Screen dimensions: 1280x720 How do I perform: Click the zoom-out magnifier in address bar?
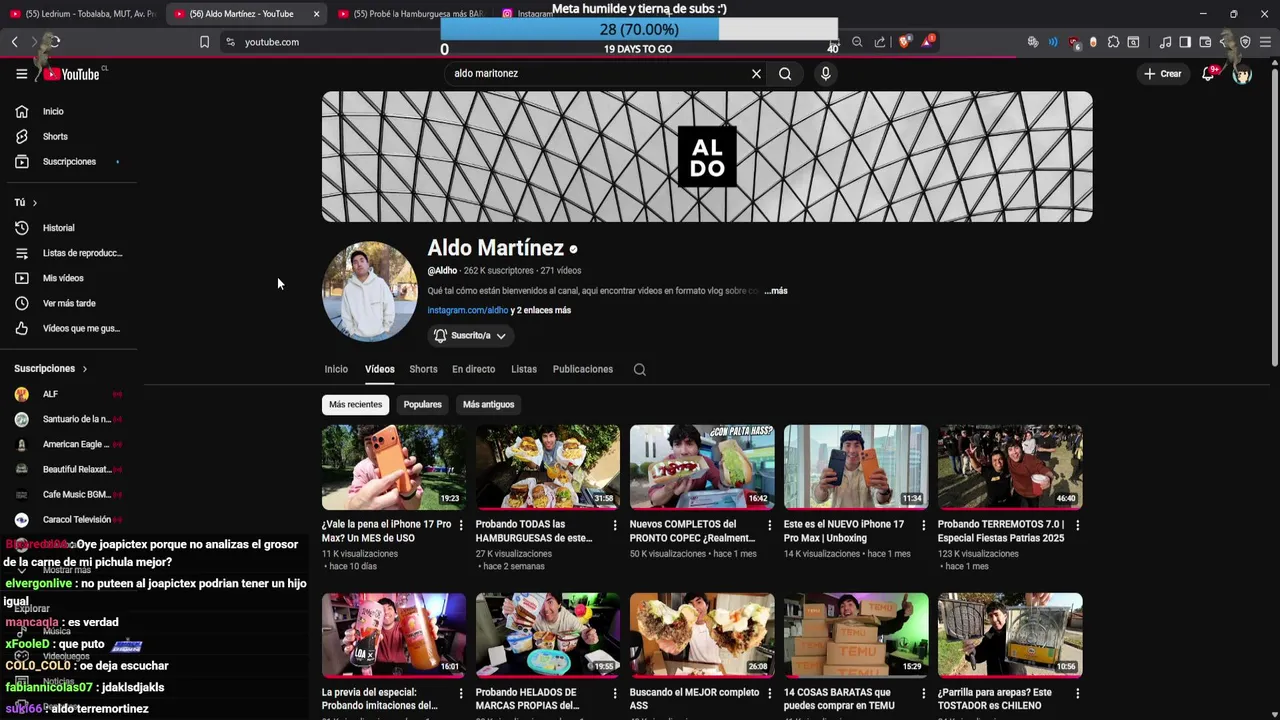pos(857,42)
